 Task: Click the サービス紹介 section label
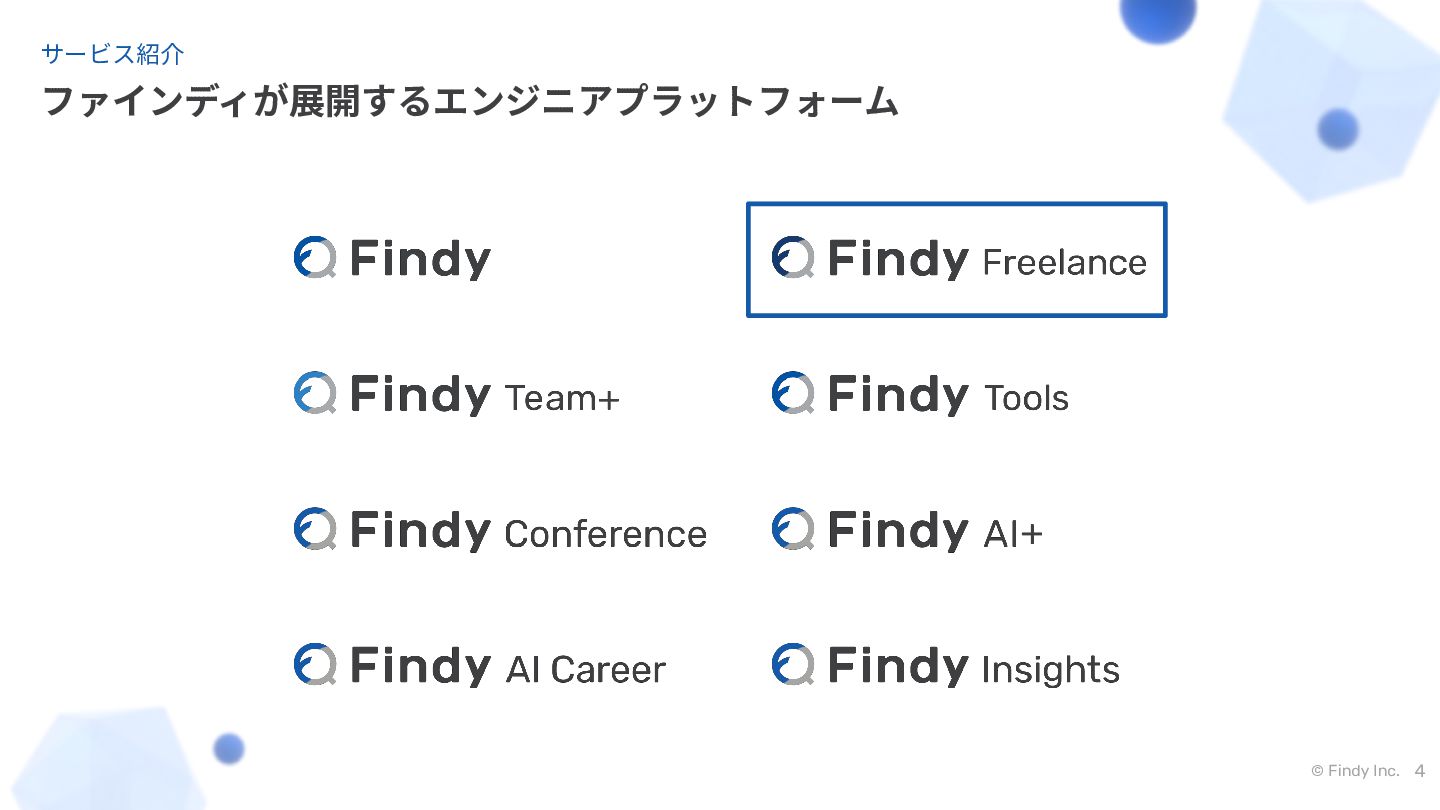[113, 54]
